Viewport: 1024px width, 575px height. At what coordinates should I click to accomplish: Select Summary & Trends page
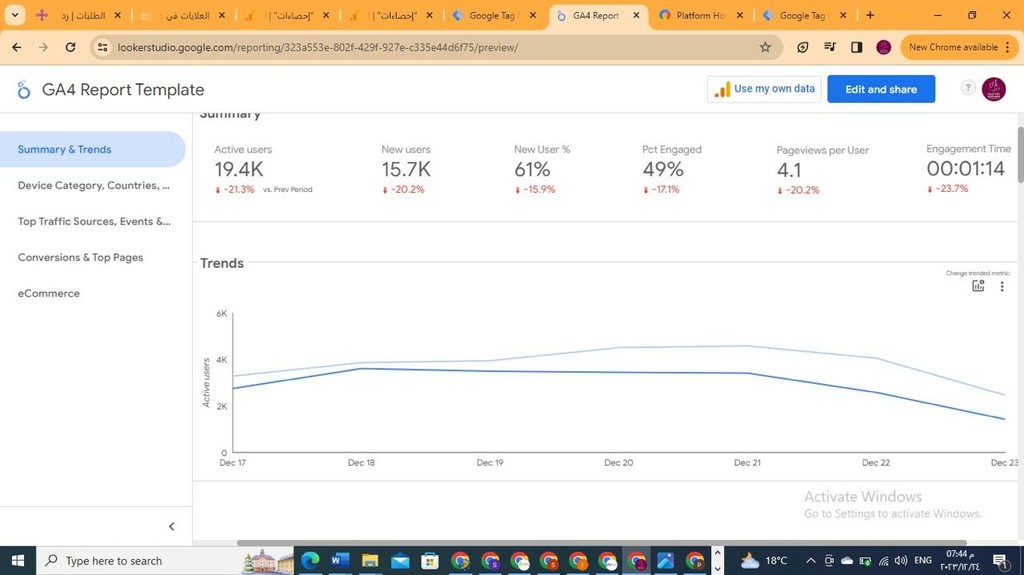[x=93, y=149]
